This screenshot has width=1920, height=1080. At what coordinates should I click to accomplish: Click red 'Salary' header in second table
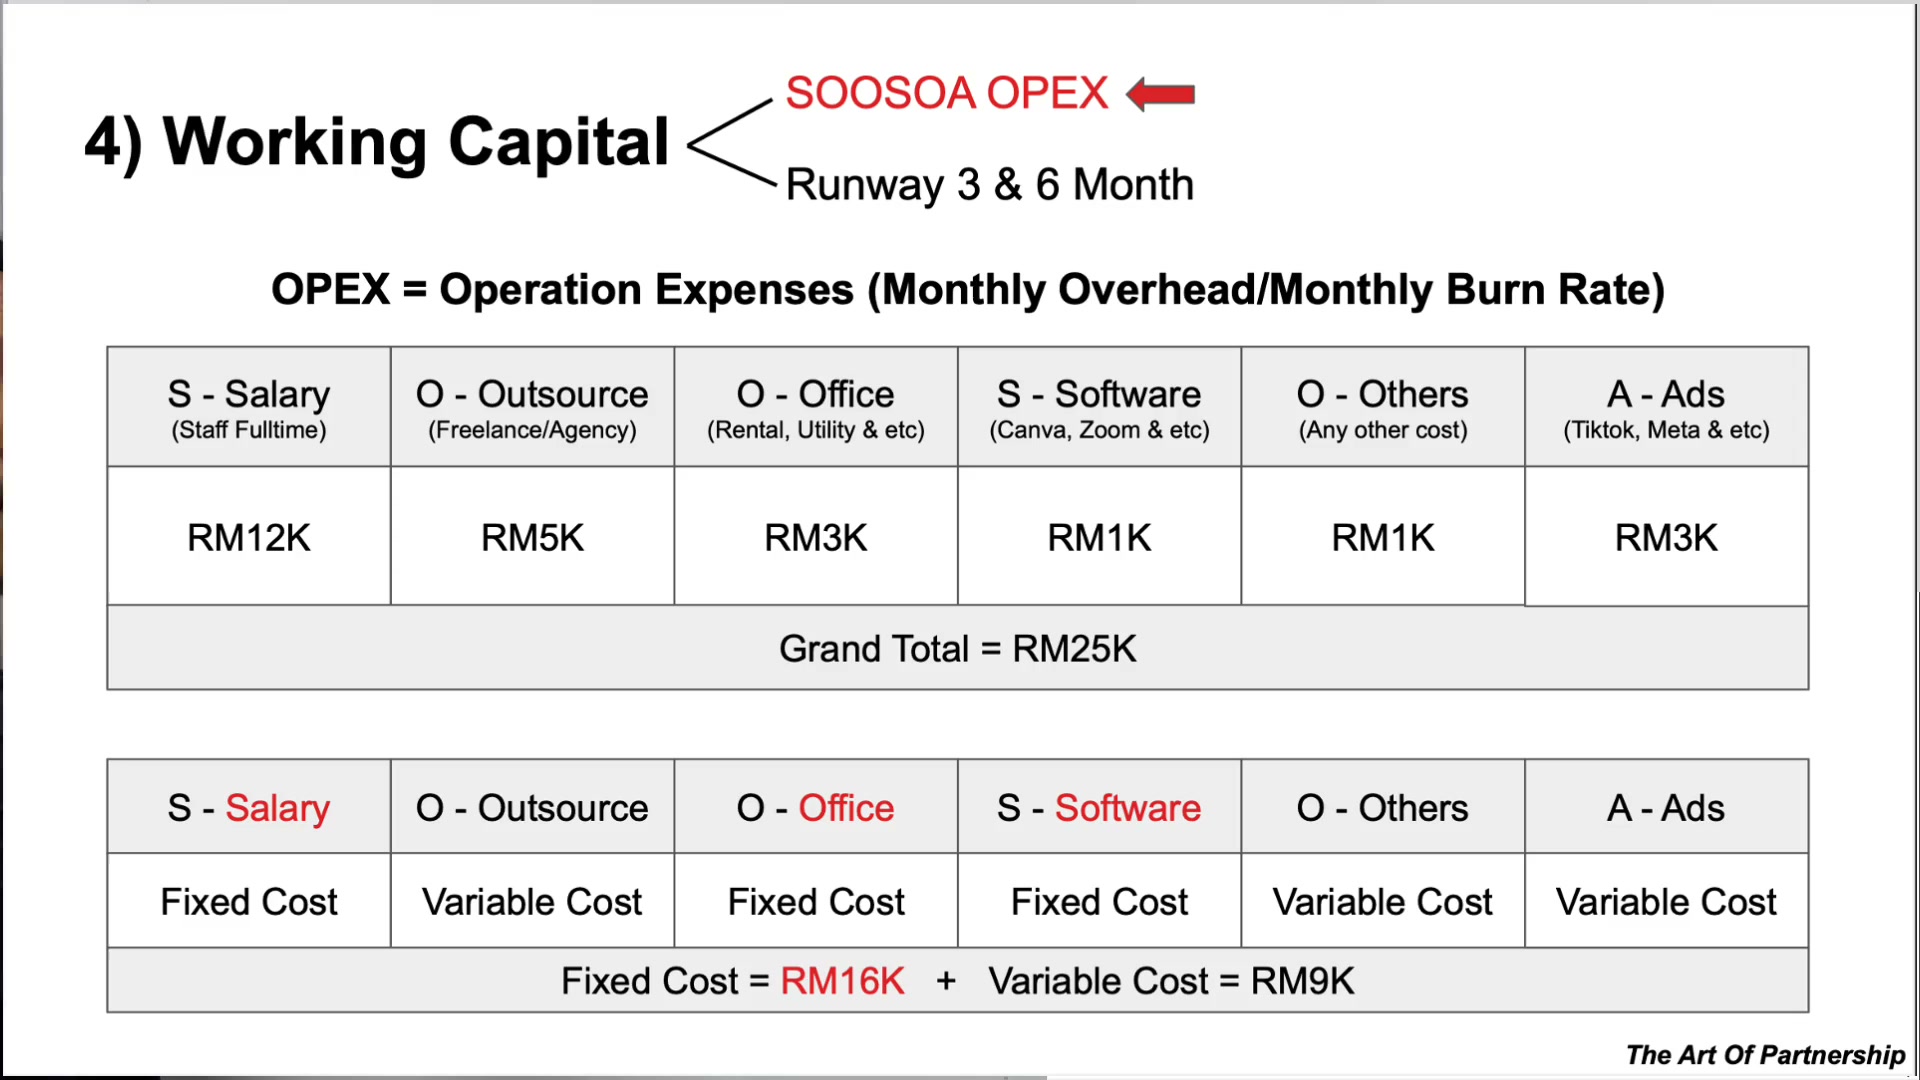point(277,808)
